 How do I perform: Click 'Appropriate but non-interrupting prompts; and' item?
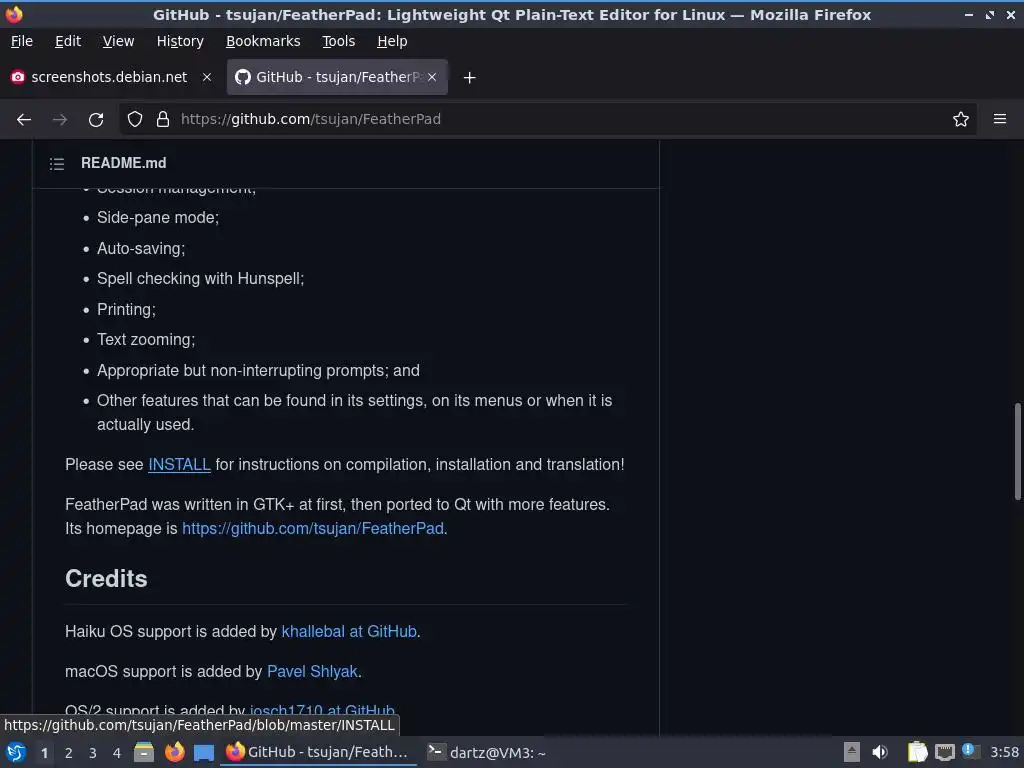point(259,370)
